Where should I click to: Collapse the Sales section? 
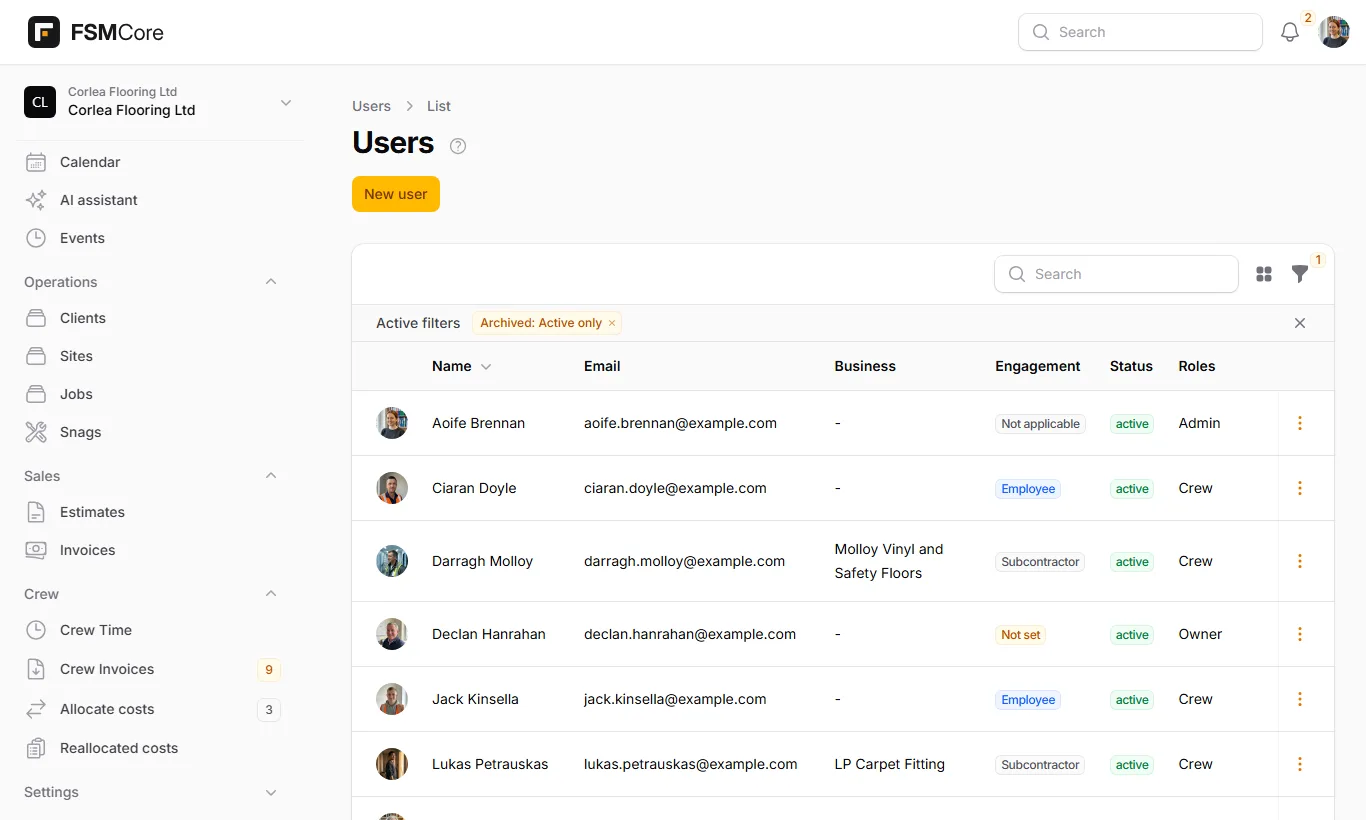271,476
